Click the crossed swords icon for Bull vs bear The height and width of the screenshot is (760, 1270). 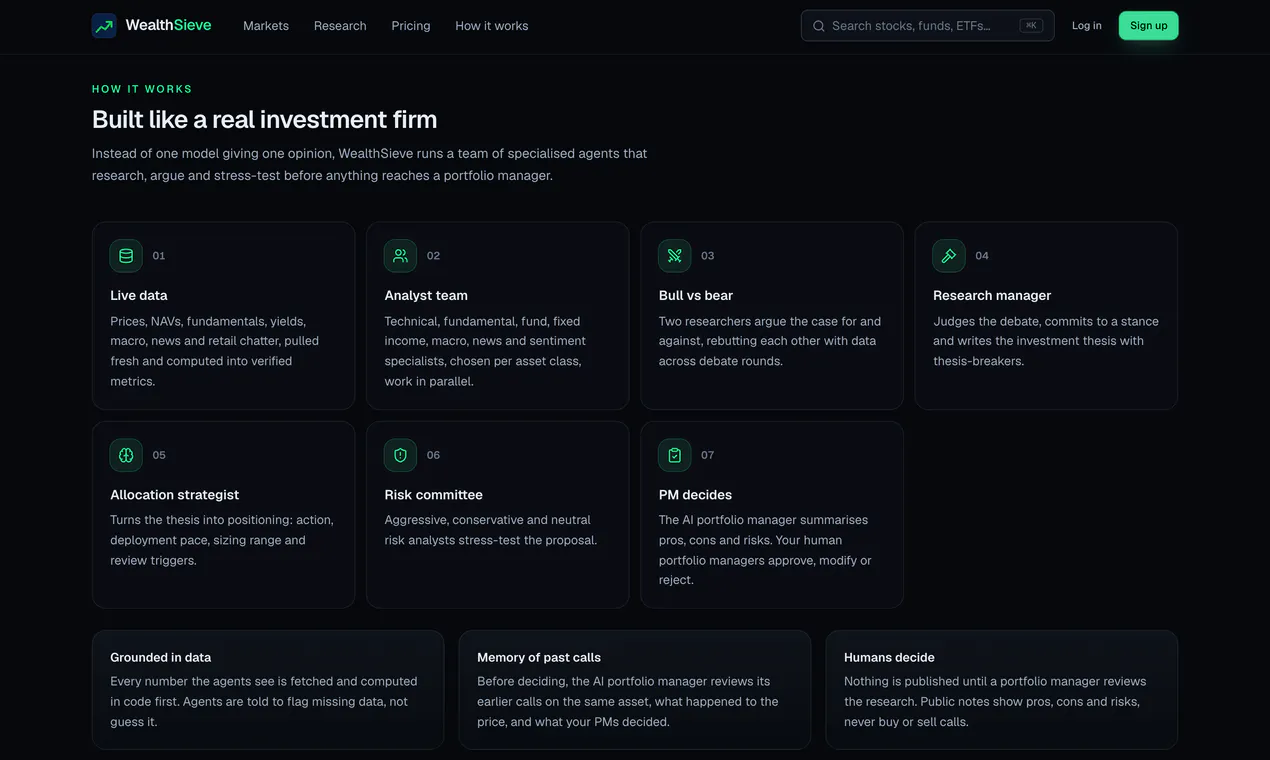(675, 256)
